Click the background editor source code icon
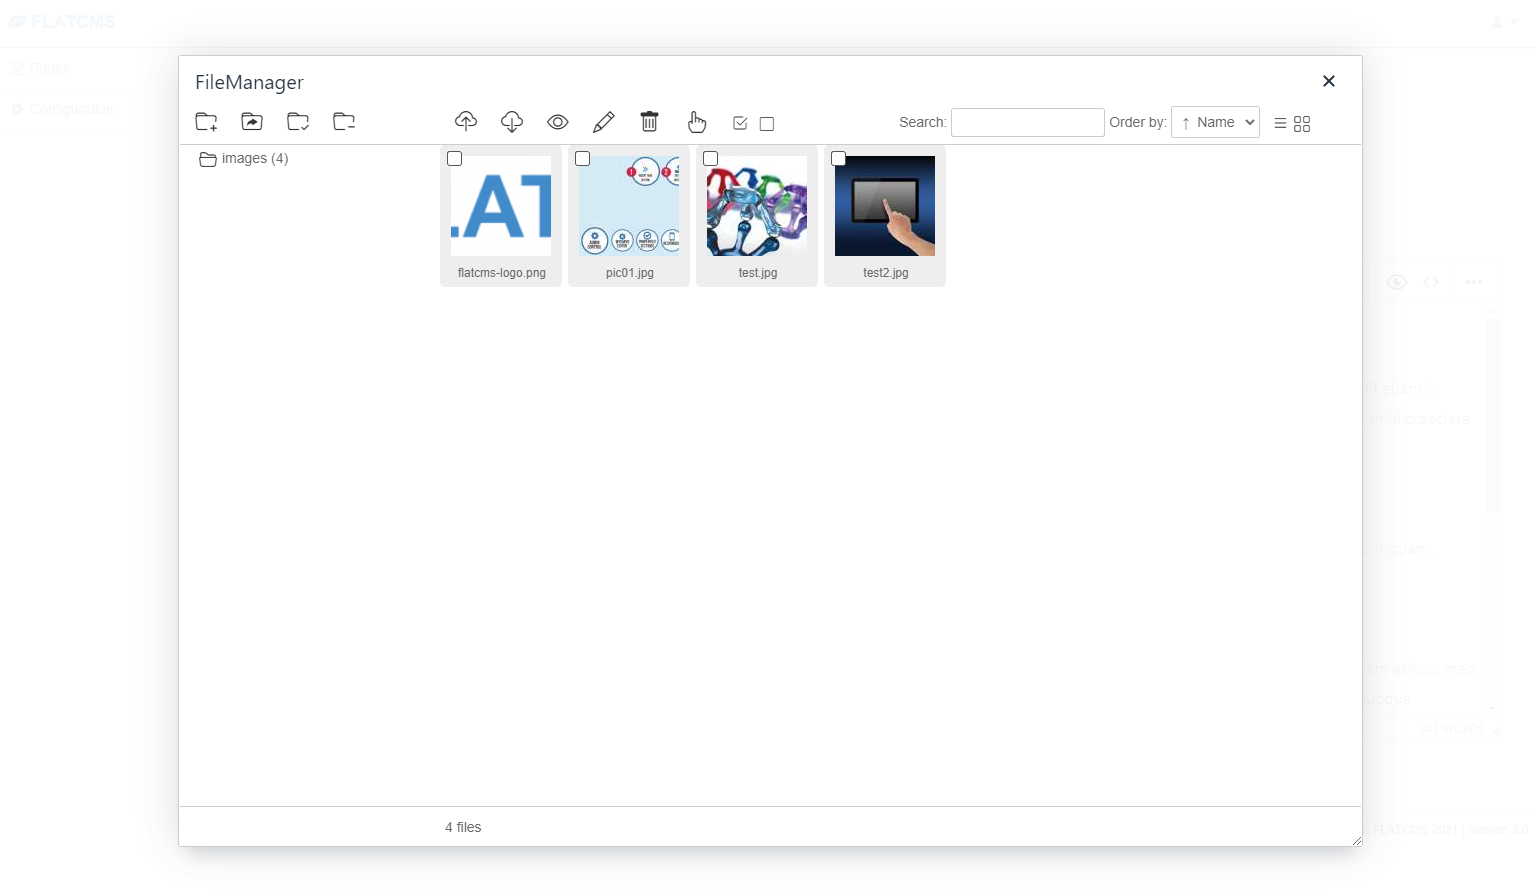This screenshot has width=1535, height=895. coord(1431,282)
